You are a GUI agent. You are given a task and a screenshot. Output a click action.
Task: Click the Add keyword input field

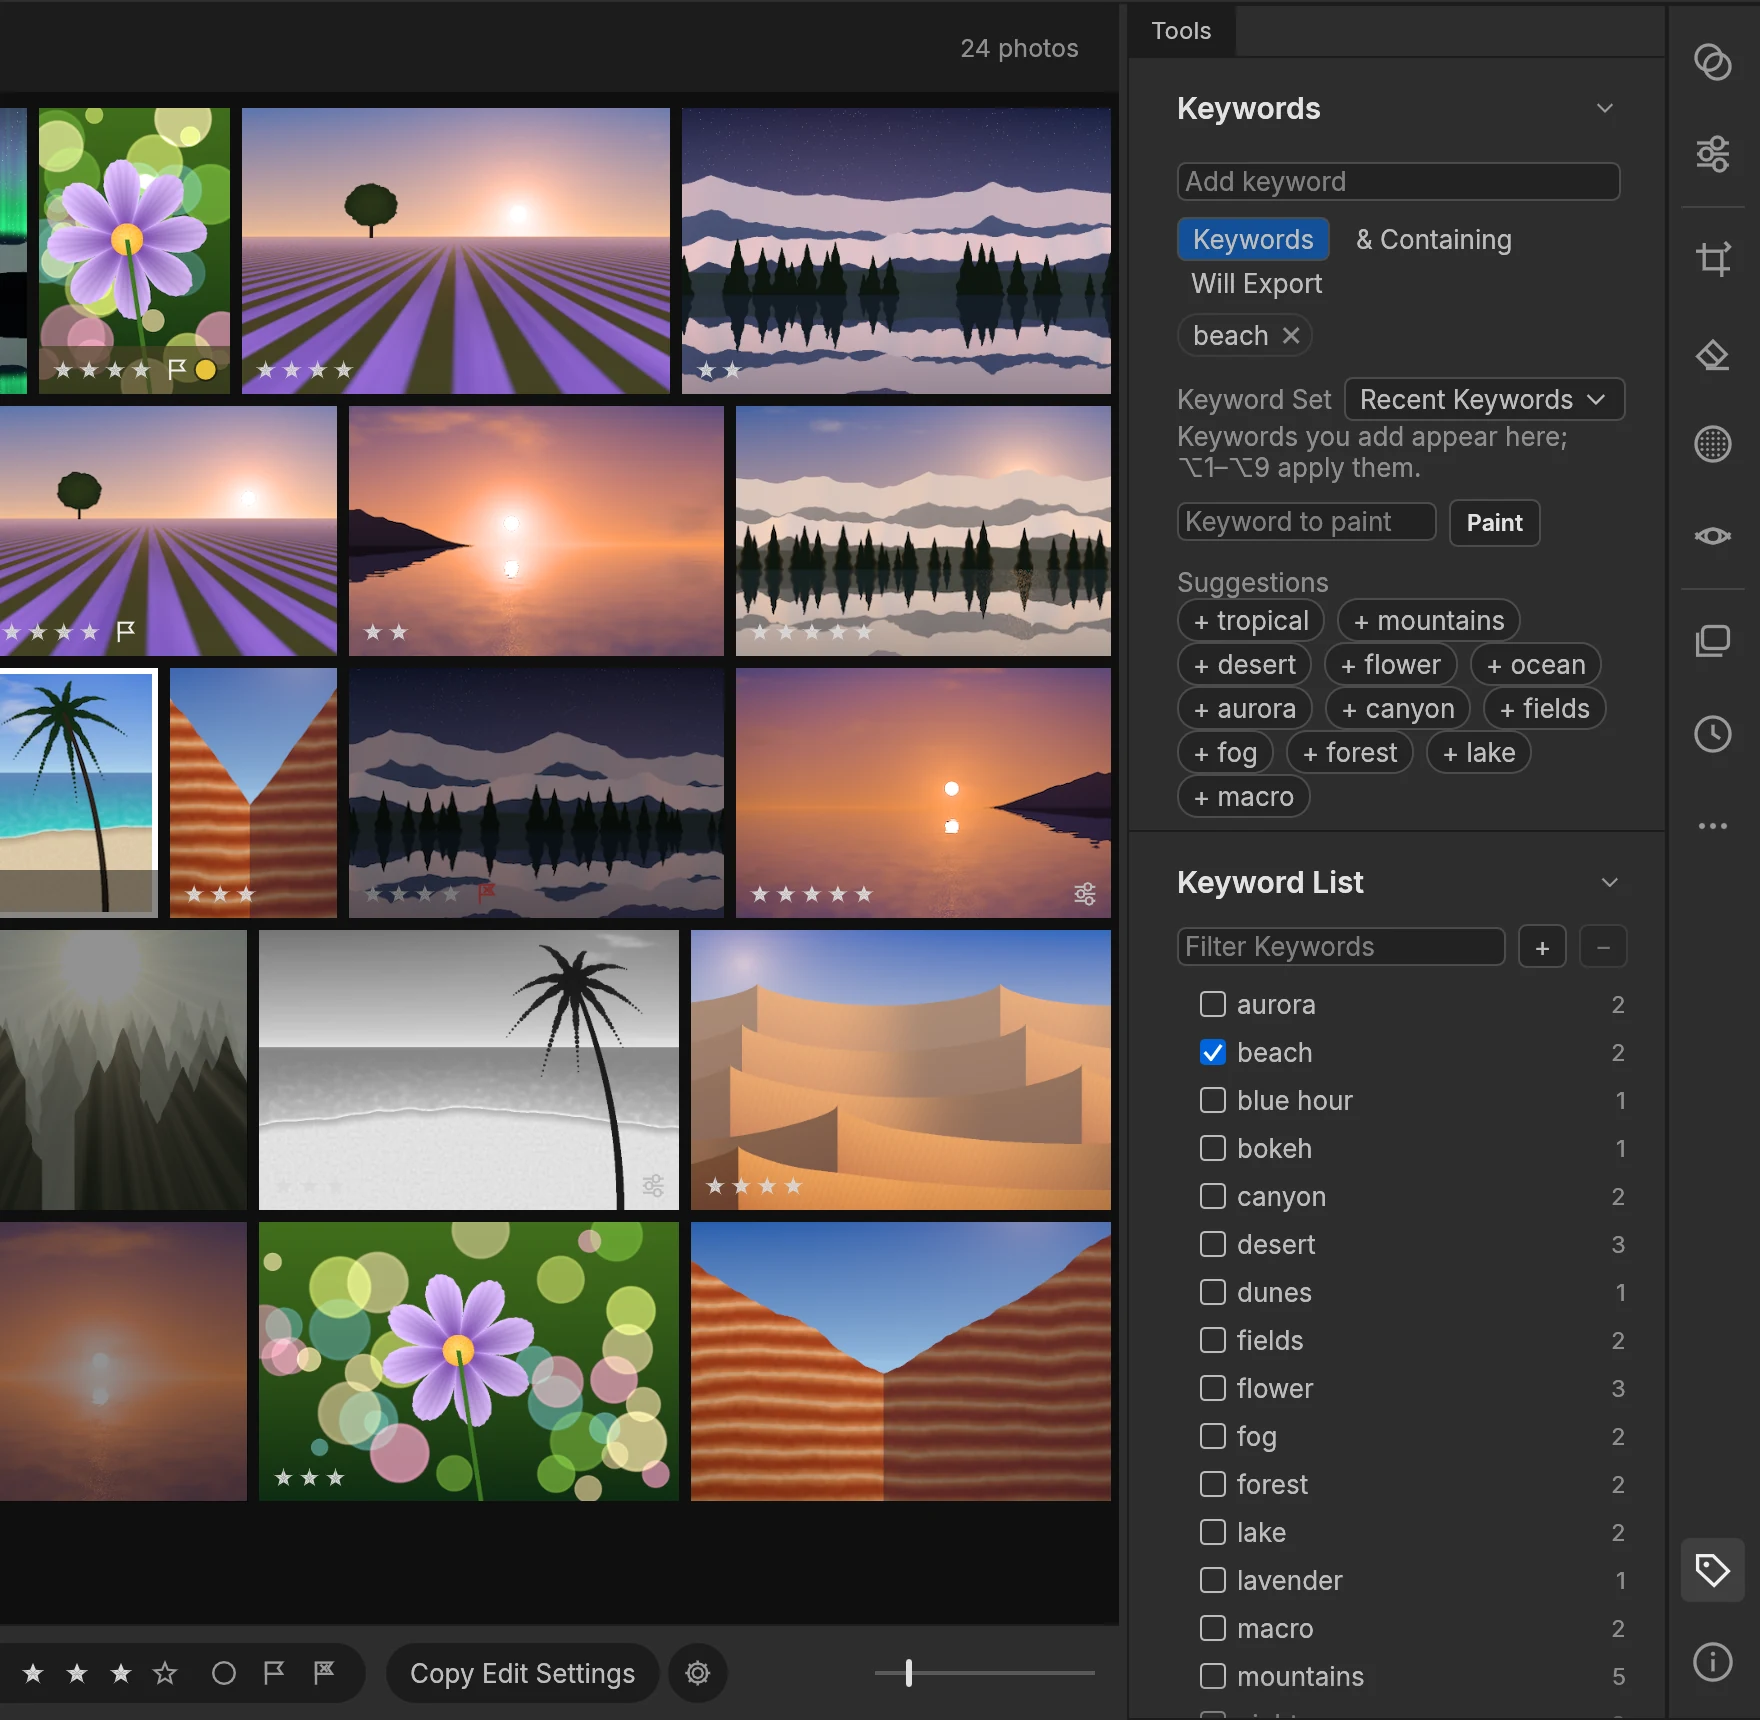click(x=1398, y=182)
